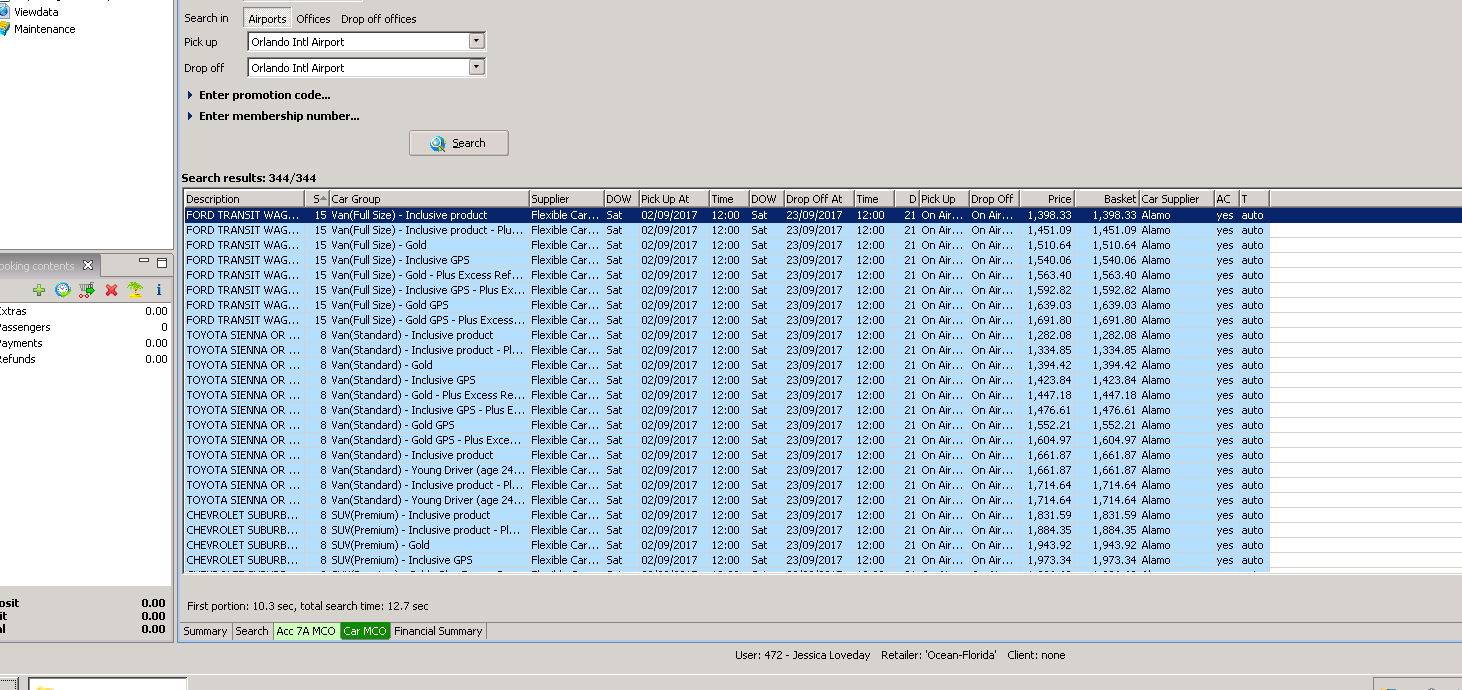Open the Financial Summary tab
Viewport: 1462px width, 690px height.
click(438, 631)
